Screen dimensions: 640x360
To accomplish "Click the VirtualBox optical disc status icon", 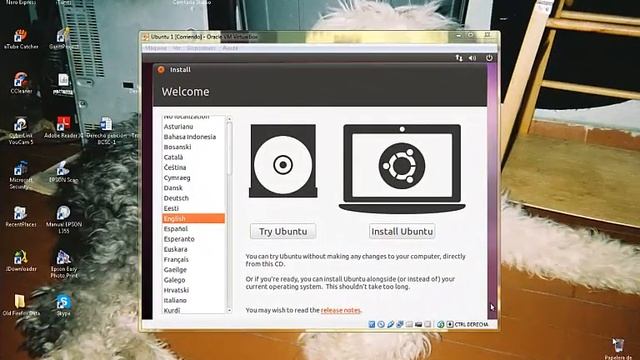I will 381,324.
